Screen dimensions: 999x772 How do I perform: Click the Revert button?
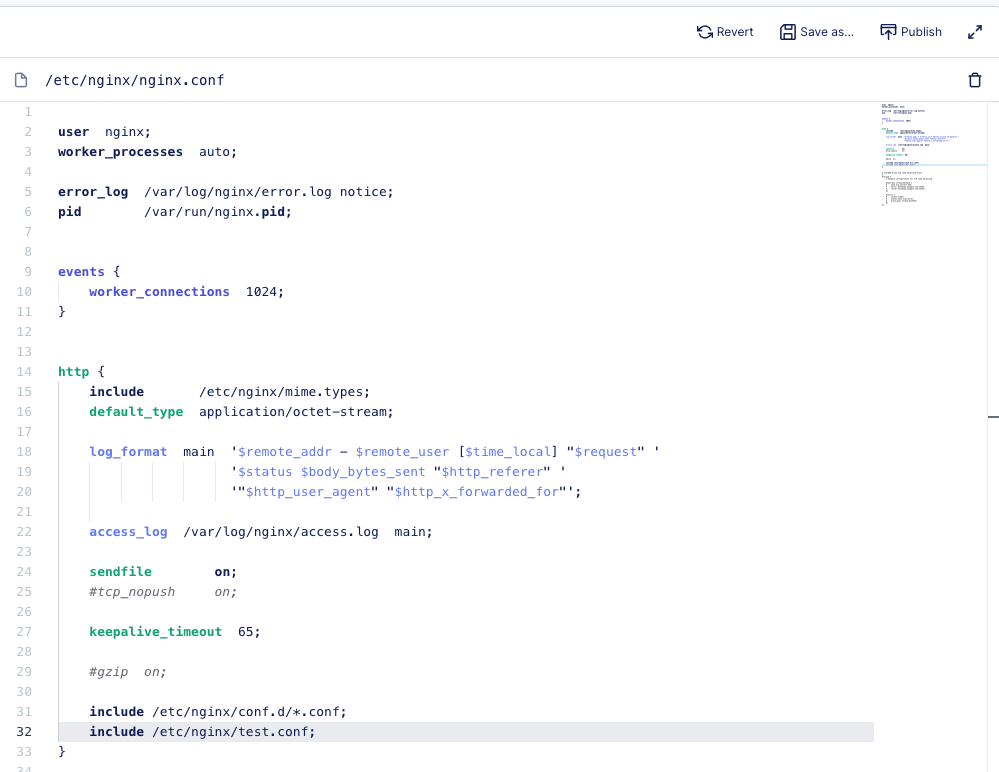(x=725, y=32)
